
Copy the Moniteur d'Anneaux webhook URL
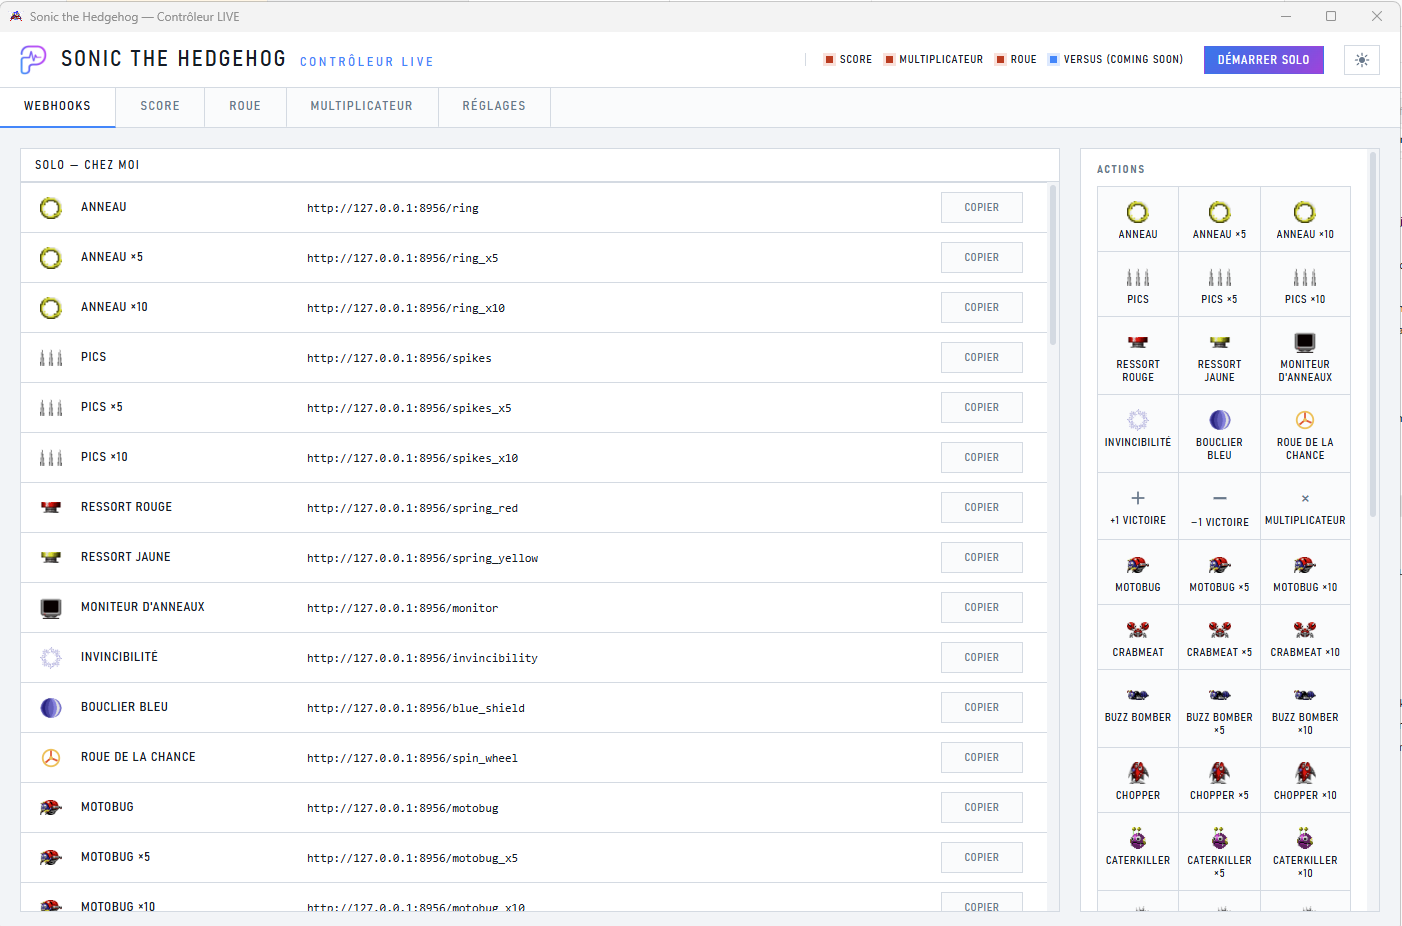(982, 608)
